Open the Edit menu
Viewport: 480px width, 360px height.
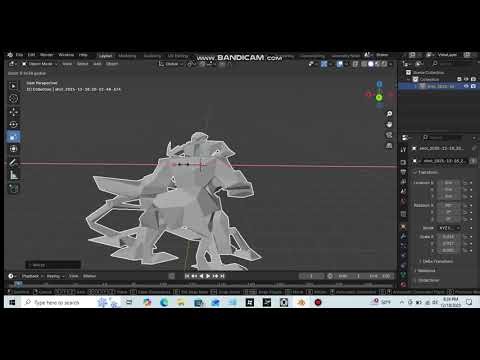pos(31,55)
